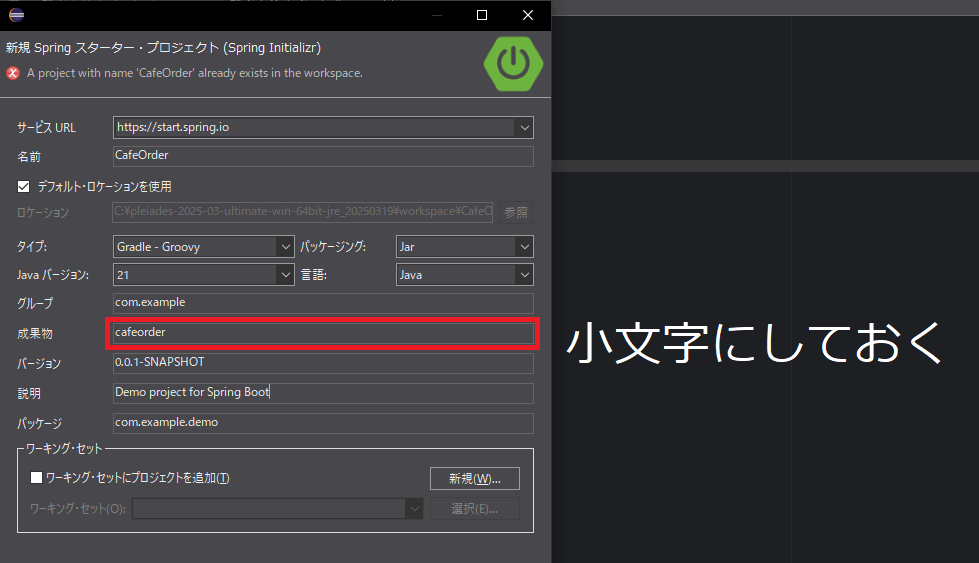Image resolution: width=979 pixels, height=563 pixels.
Task: Change the Java バージョン dropdown value
Action: pos(284,274)
